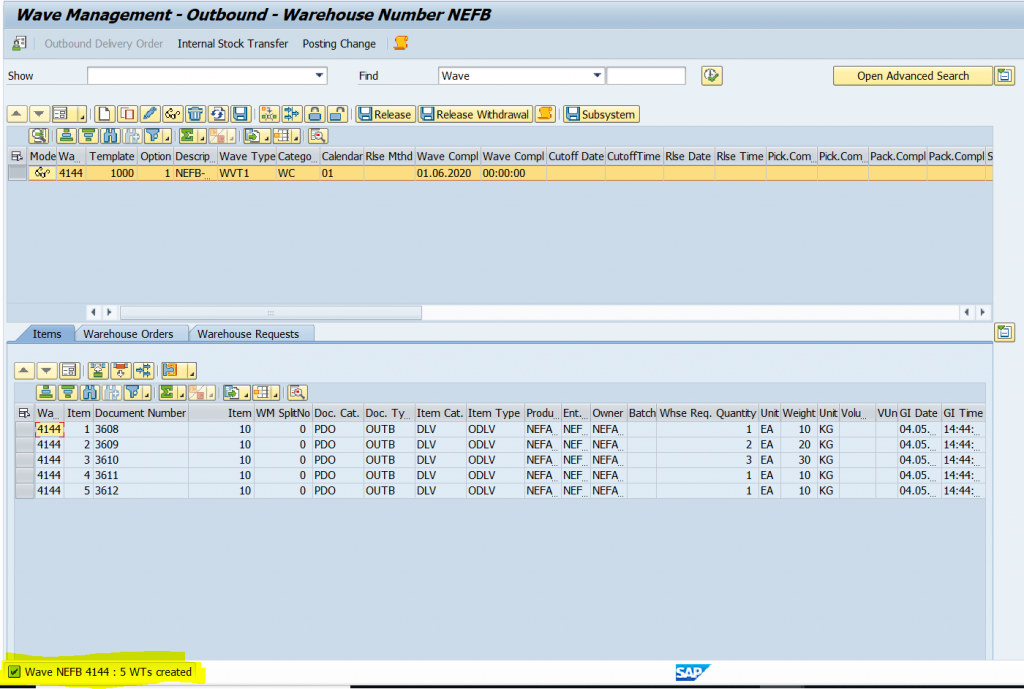The width and height of the screenshot is (1024, 689).
Task: Click the pencil change mode icon
Action: coord(150,114)
